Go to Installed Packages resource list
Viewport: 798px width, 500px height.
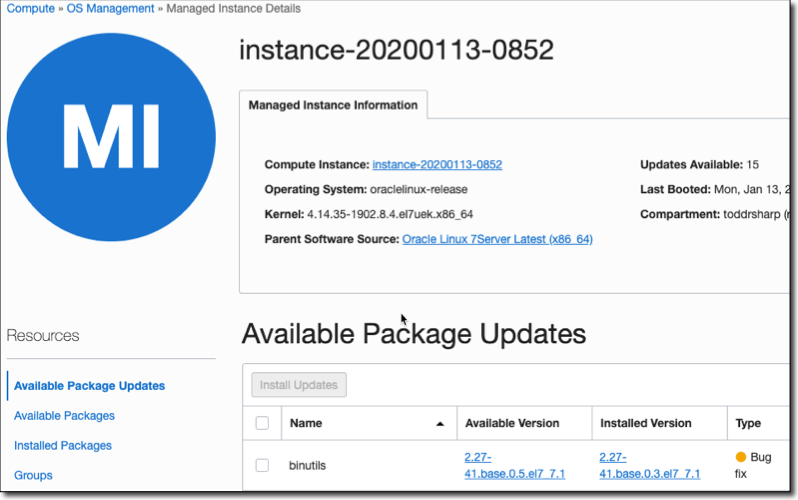63,446
